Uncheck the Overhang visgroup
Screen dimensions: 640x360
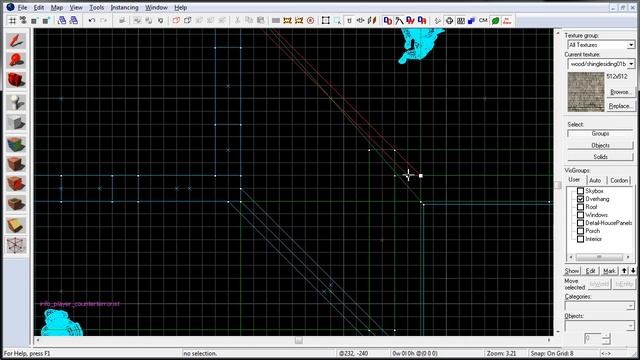[580, 199]
